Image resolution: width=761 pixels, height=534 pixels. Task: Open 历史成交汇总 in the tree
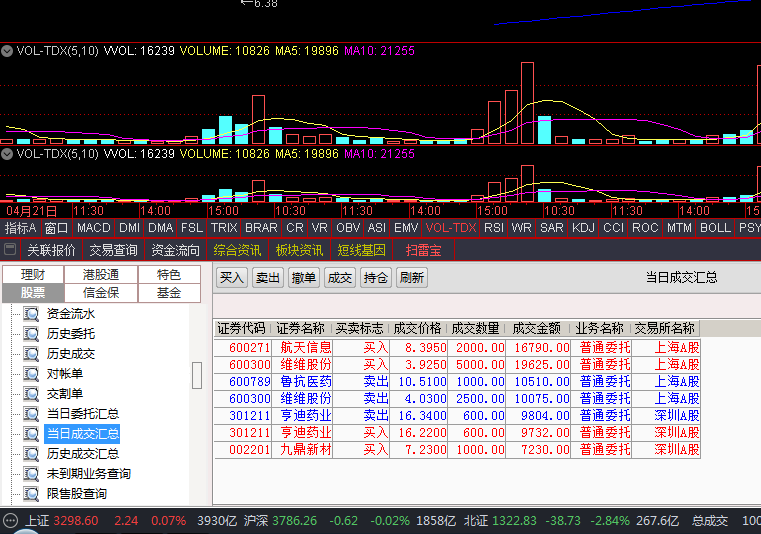(83, 454)
